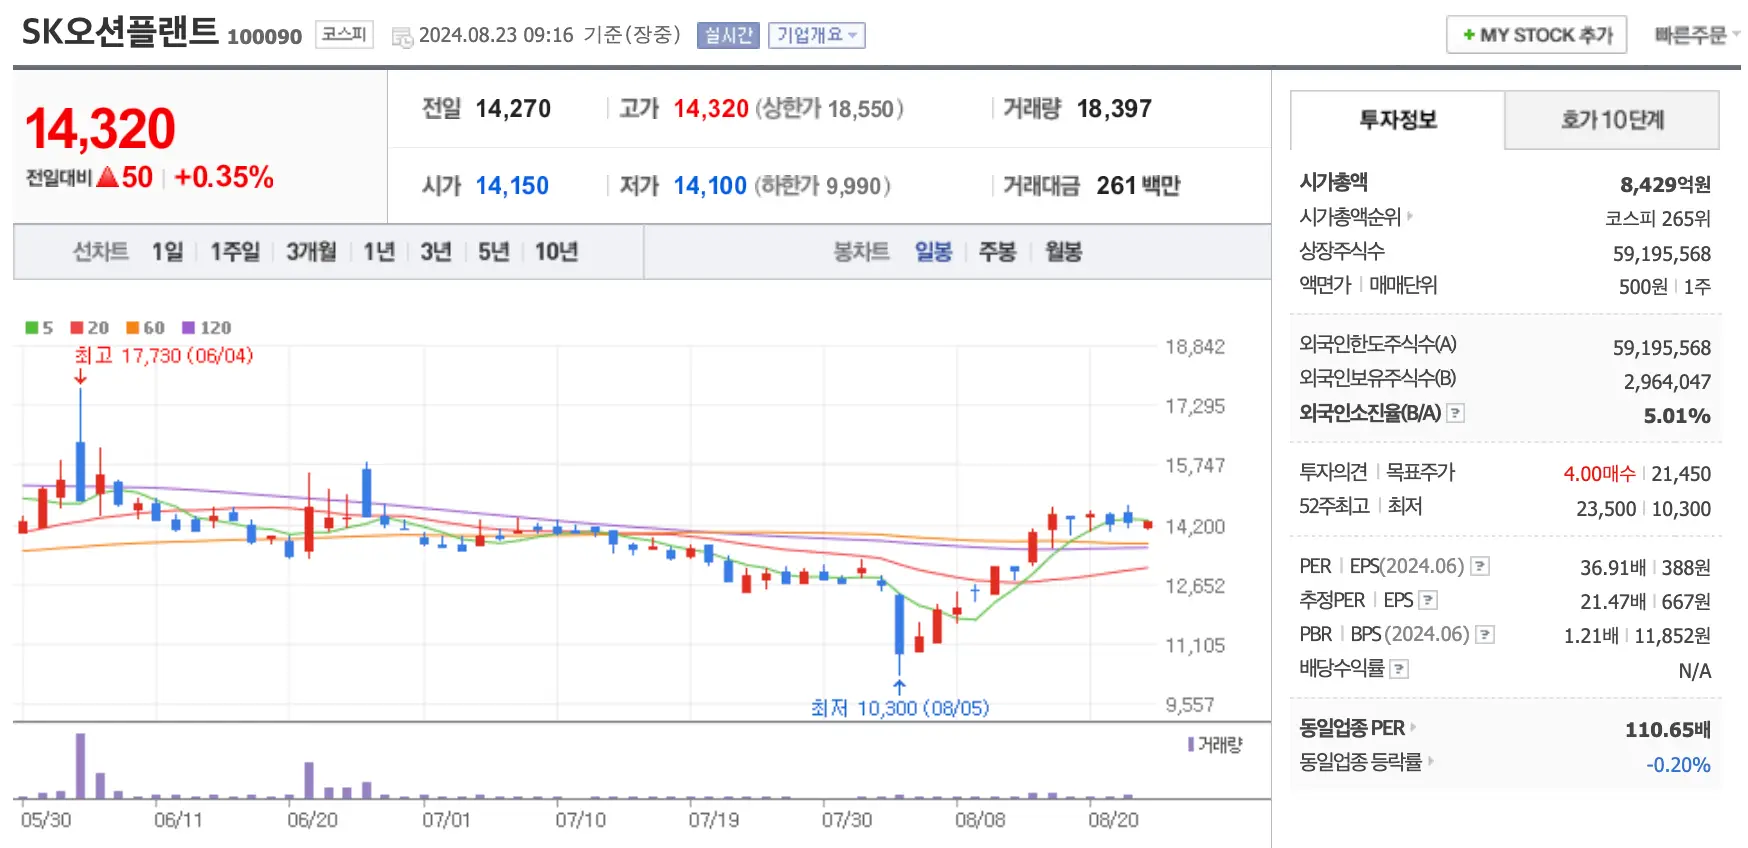Expand the 빠른주문 dropdown
Viewport: 1748px width, 848px height.
(1696, 35)
